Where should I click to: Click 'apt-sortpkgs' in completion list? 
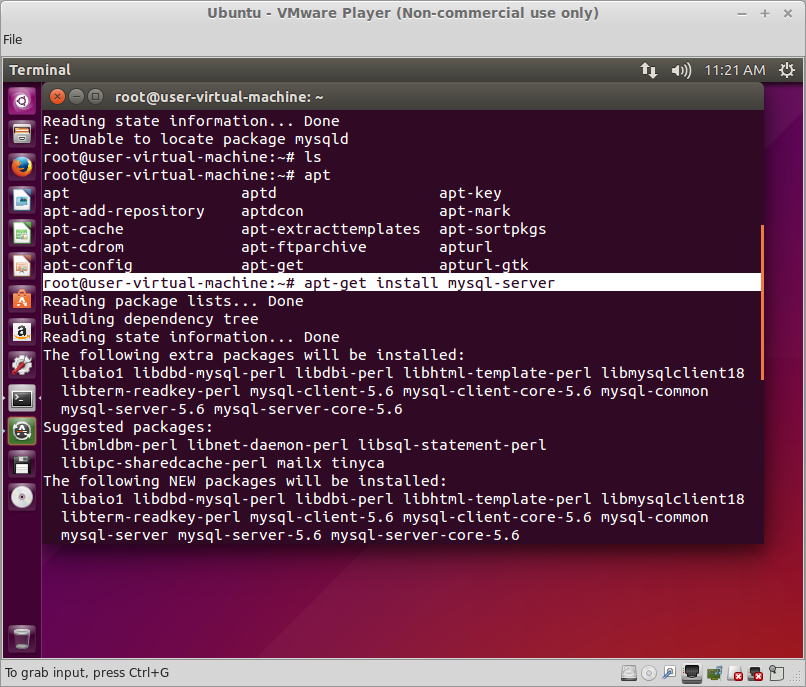[492, 229]
